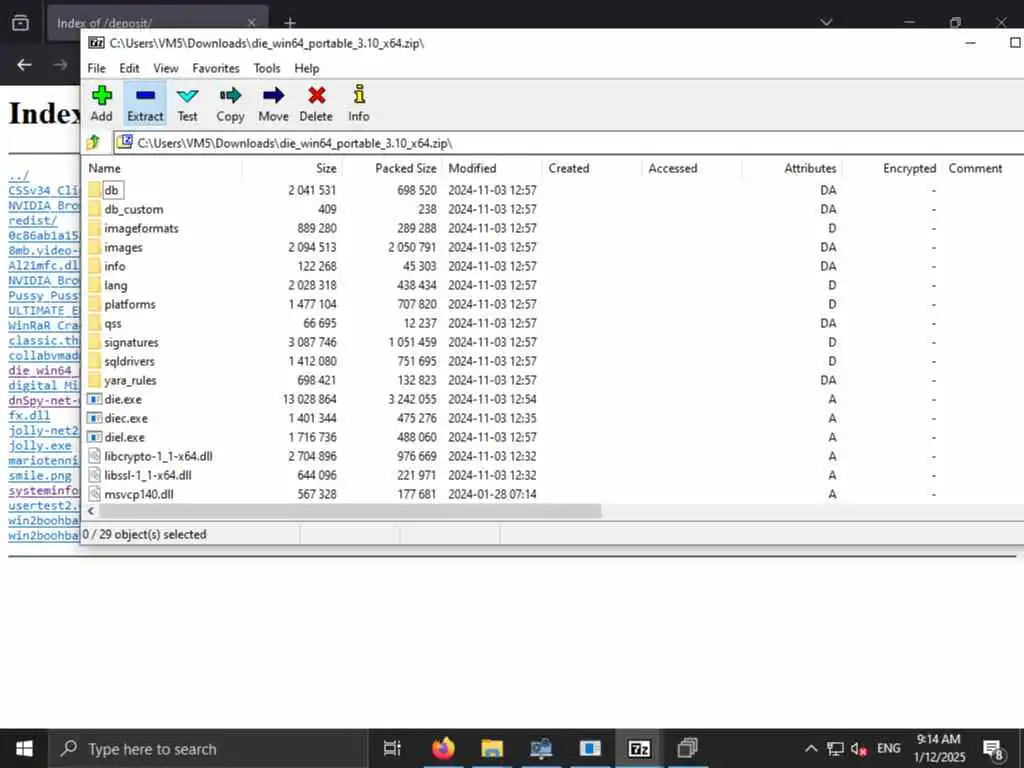Click the Add toolbar button
This screenshot has width=1024, height=768.
pos(101,103)
